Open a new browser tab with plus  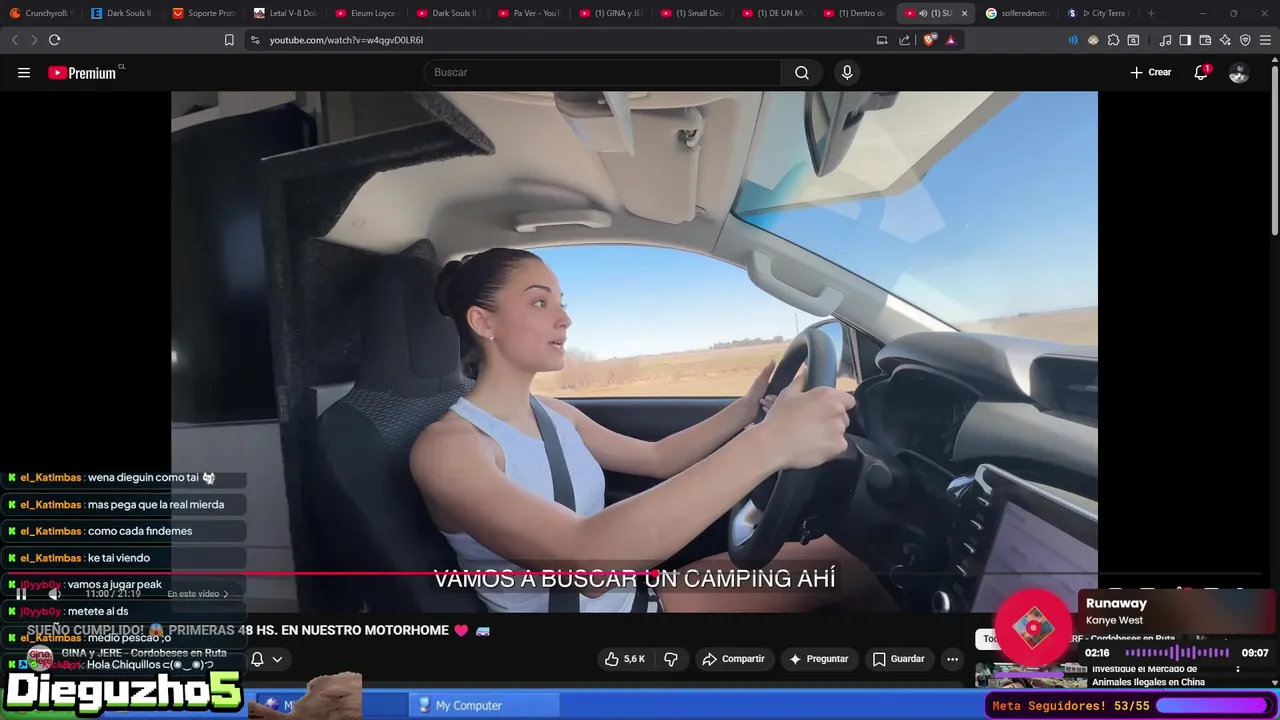1151,13
